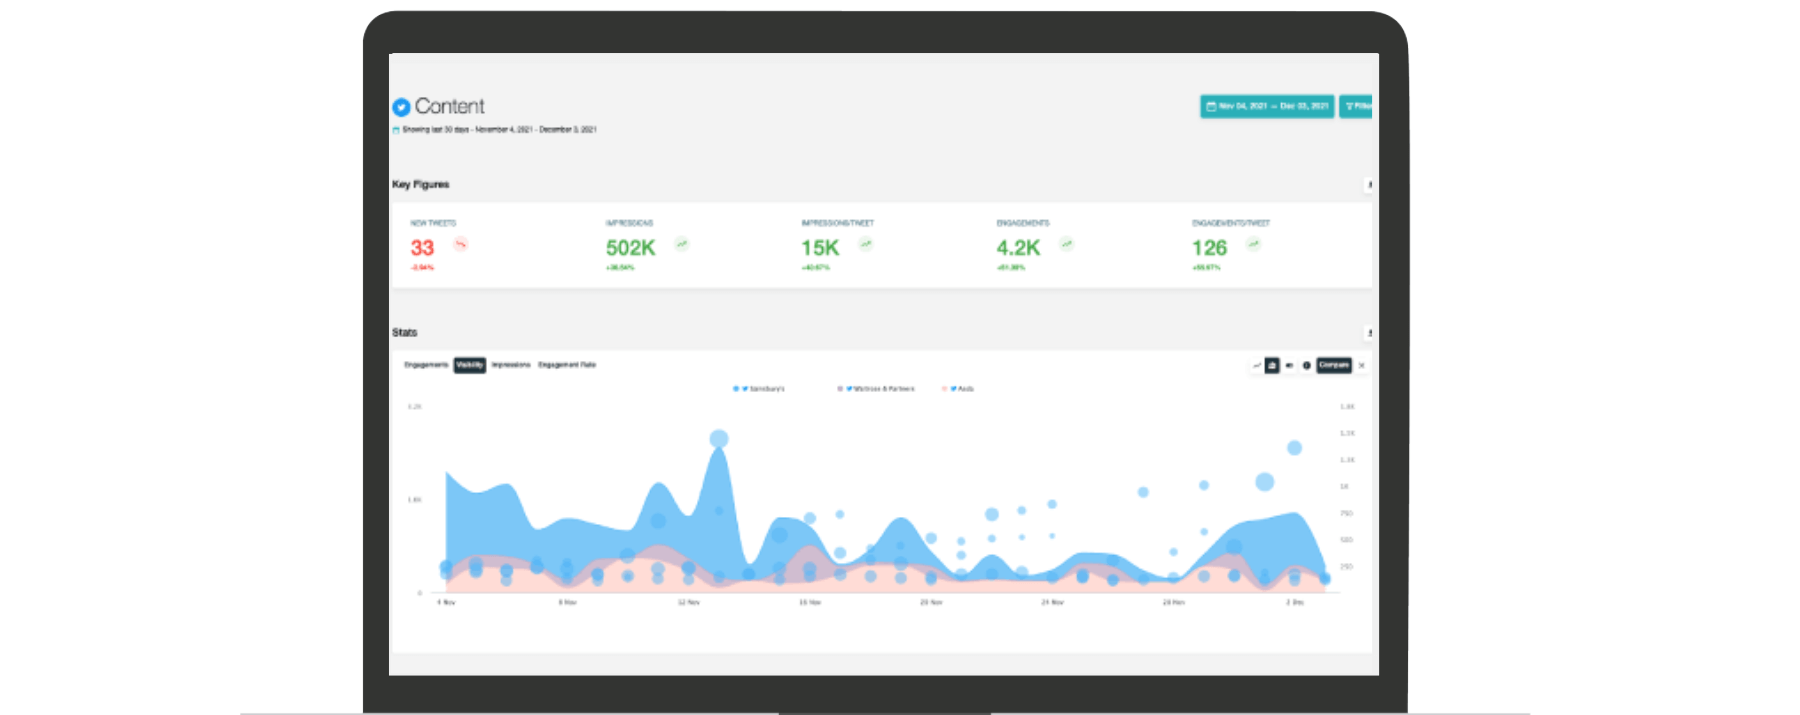Open the Engagement Rate chart tab
The width and height of the screenshot is (1800, 715).
[x=567, y=365]
